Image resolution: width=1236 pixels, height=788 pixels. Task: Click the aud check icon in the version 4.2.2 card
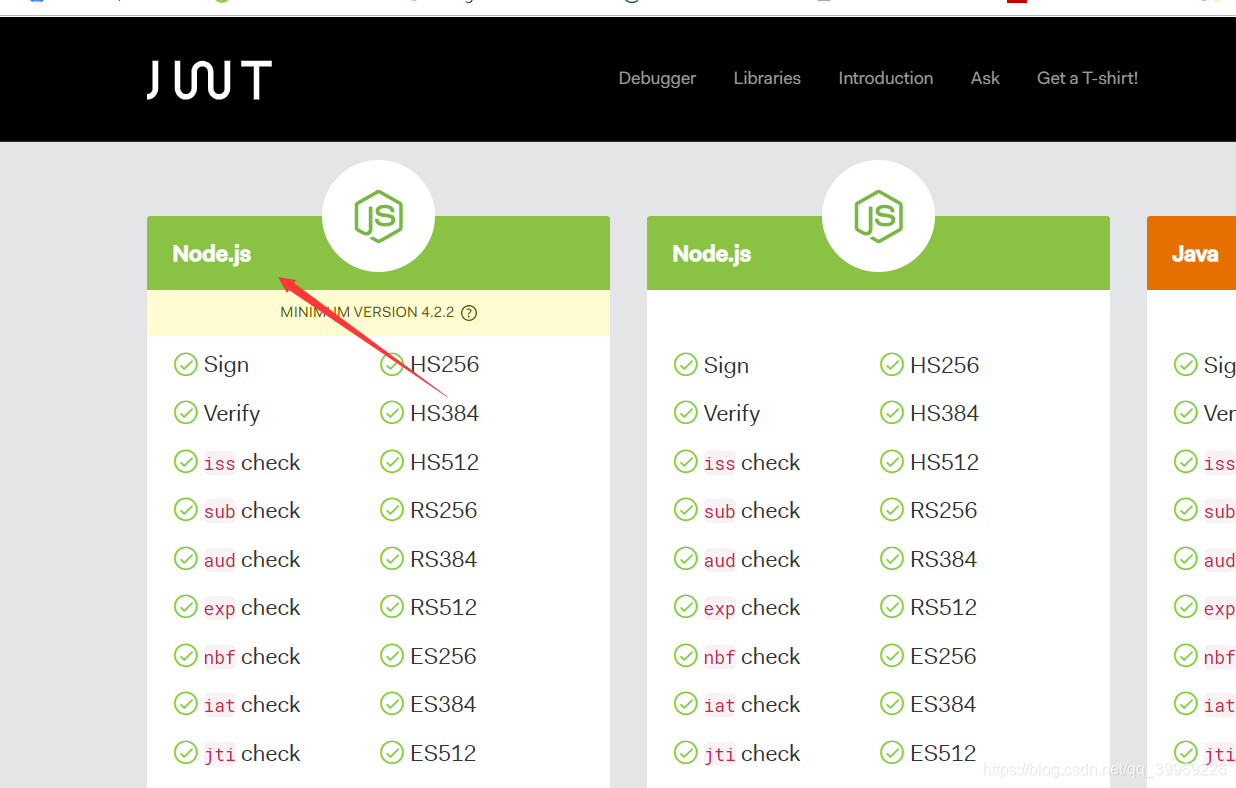tap(186, 559)
